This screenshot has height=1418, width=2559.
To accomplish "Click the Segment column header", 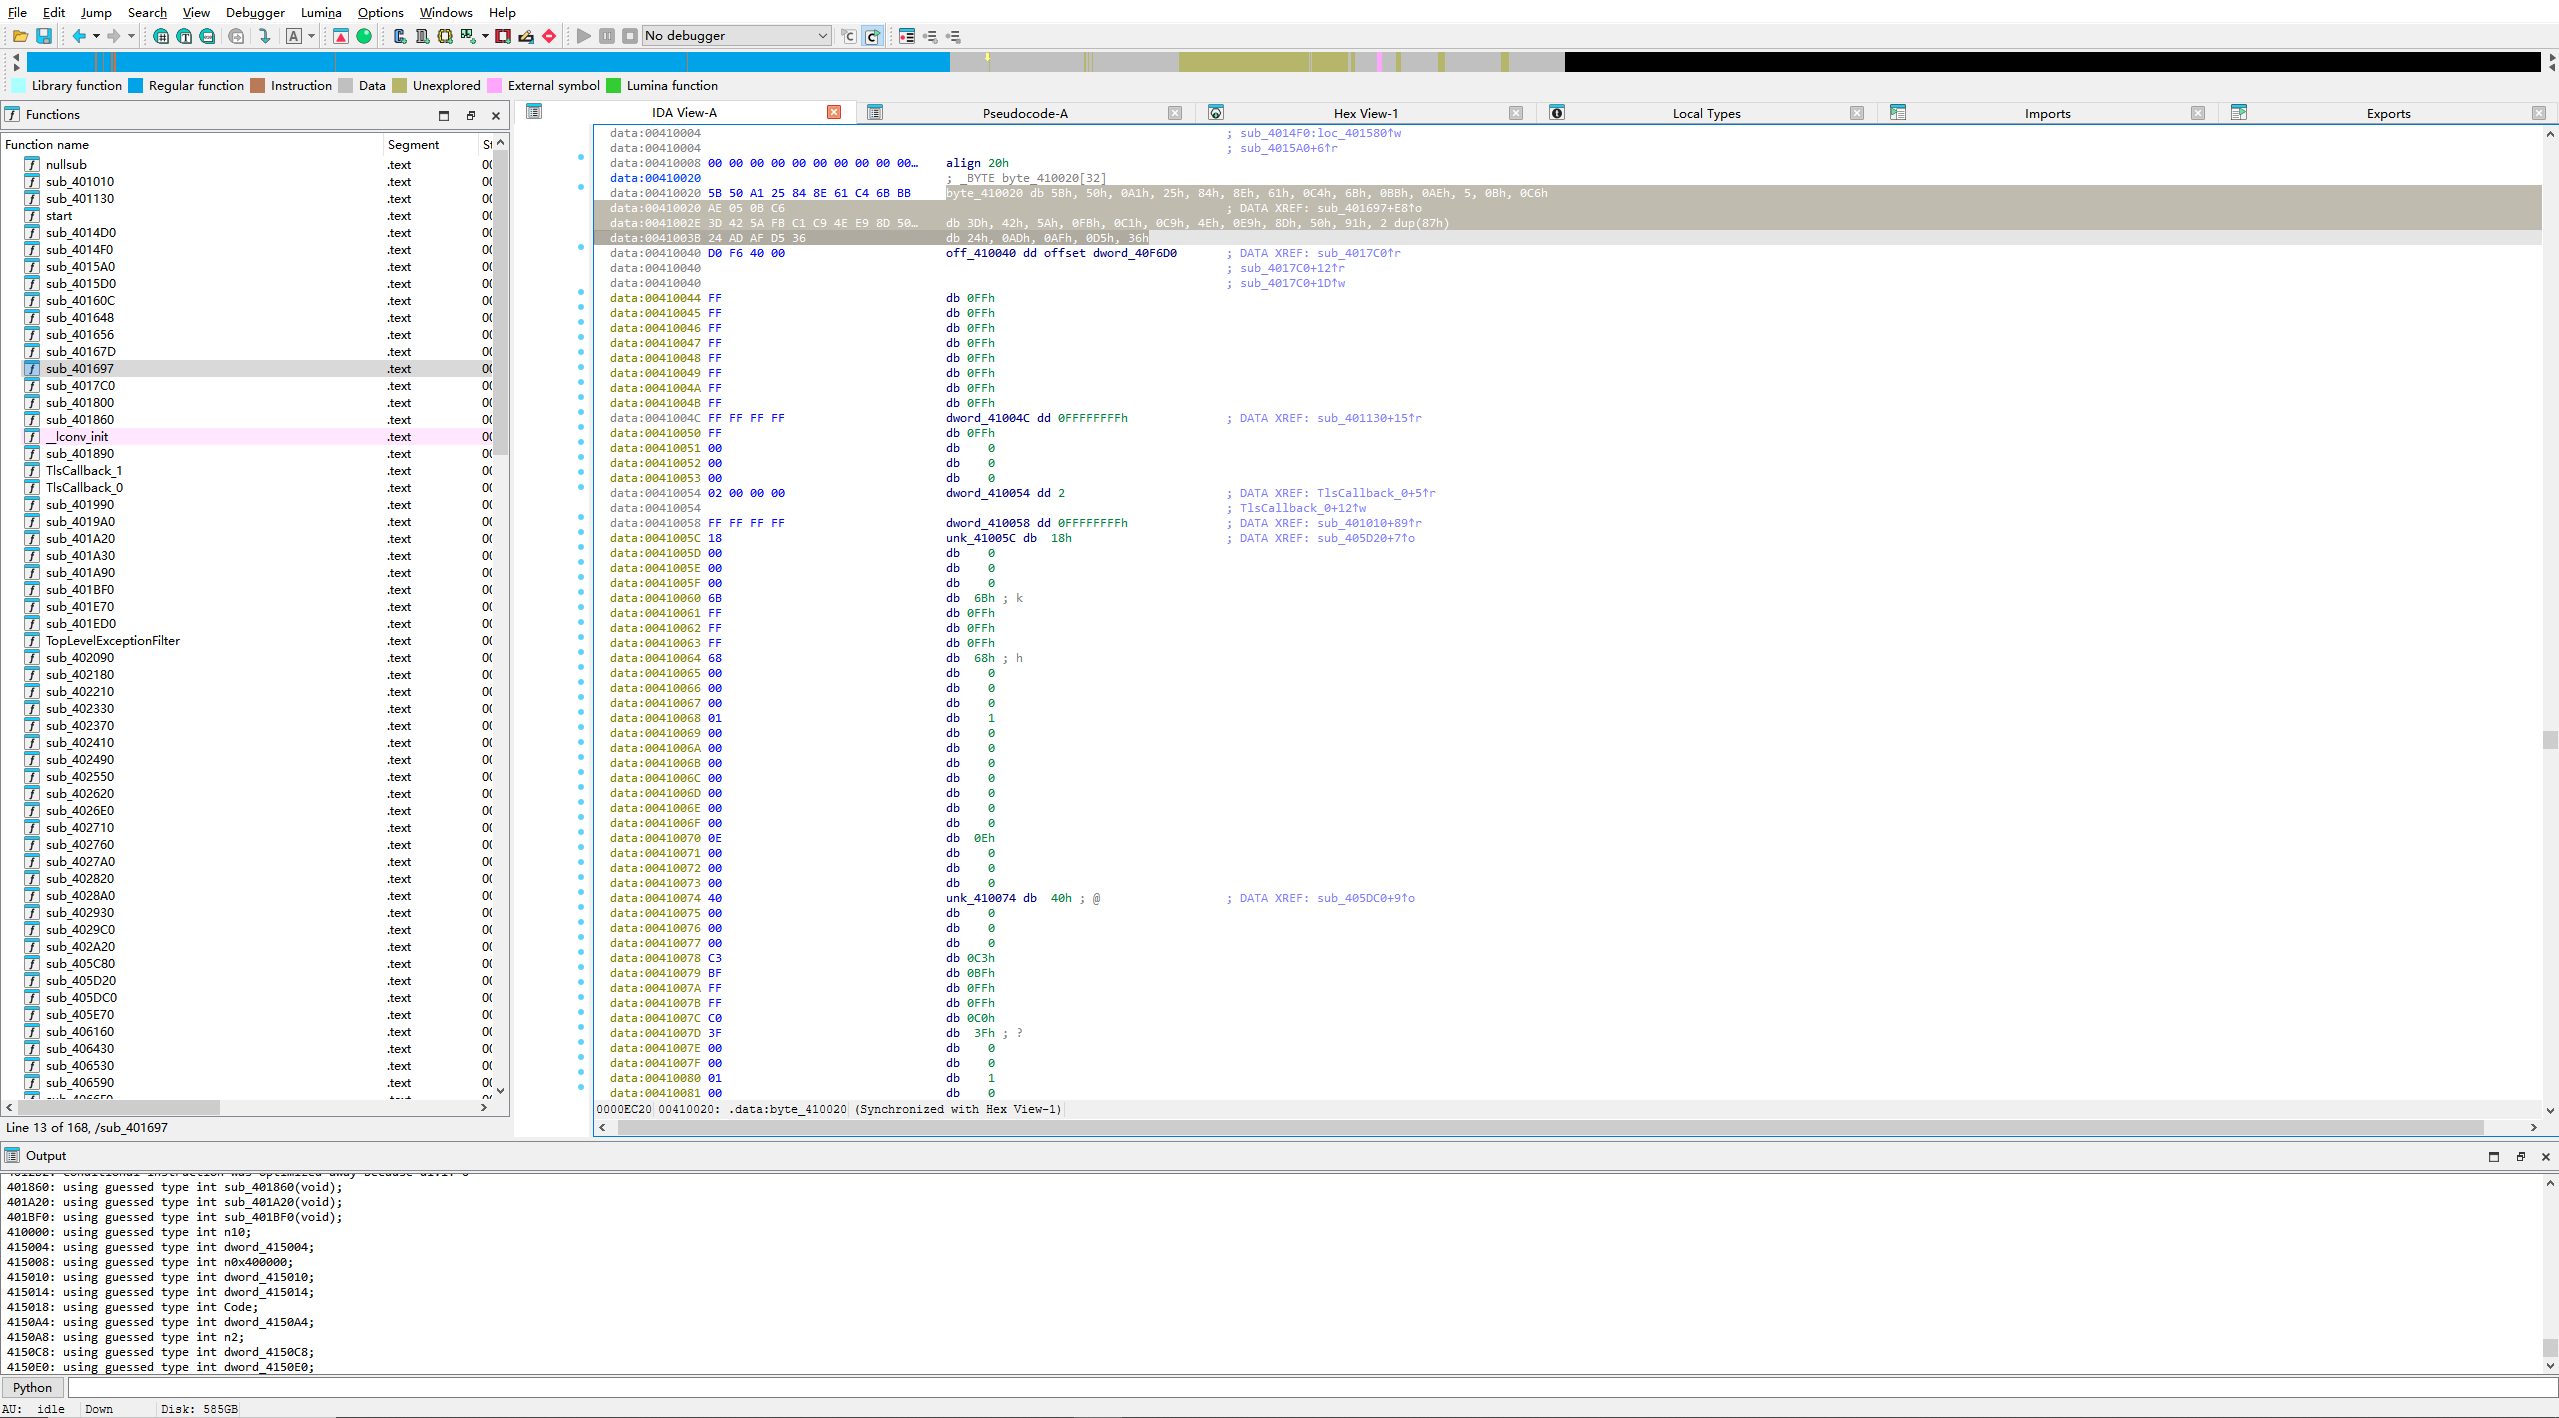I will click(413, 145).
